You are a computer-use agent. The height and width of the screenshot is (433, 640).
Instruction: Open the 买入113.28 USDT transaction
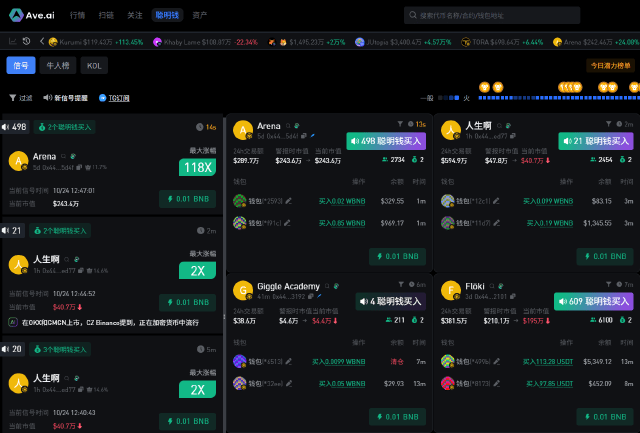coord(548,362)
